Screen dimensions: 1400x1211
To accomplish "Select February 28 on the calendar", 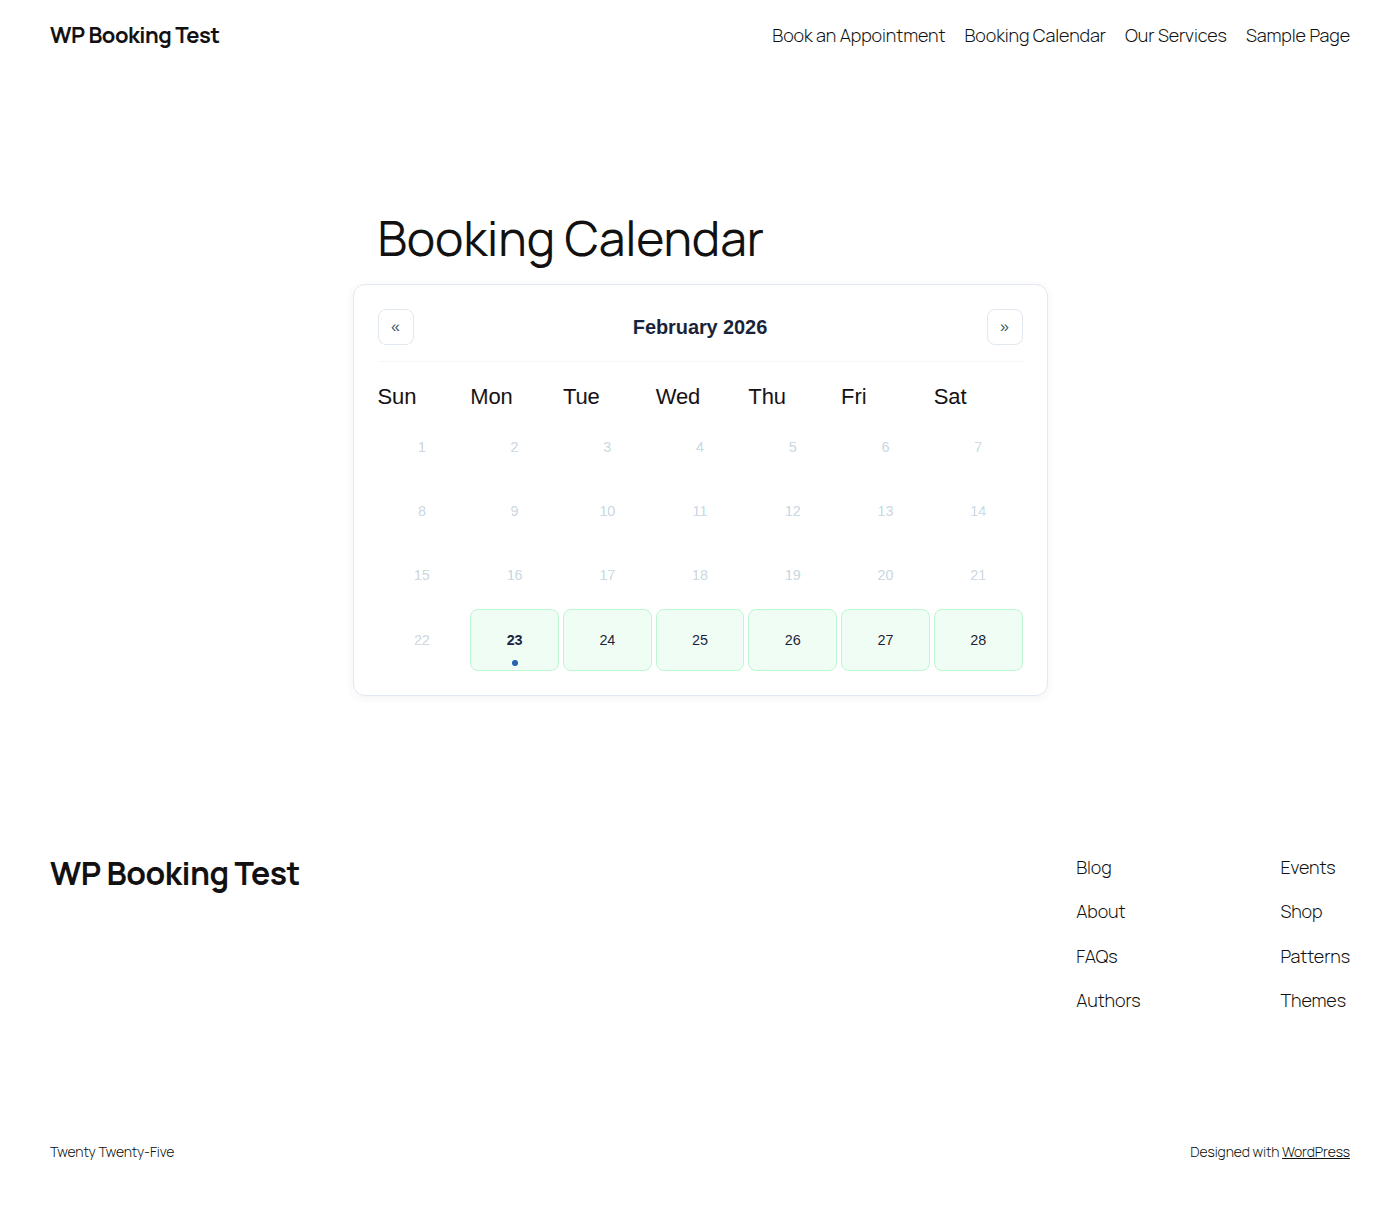I will coord(978,640).
